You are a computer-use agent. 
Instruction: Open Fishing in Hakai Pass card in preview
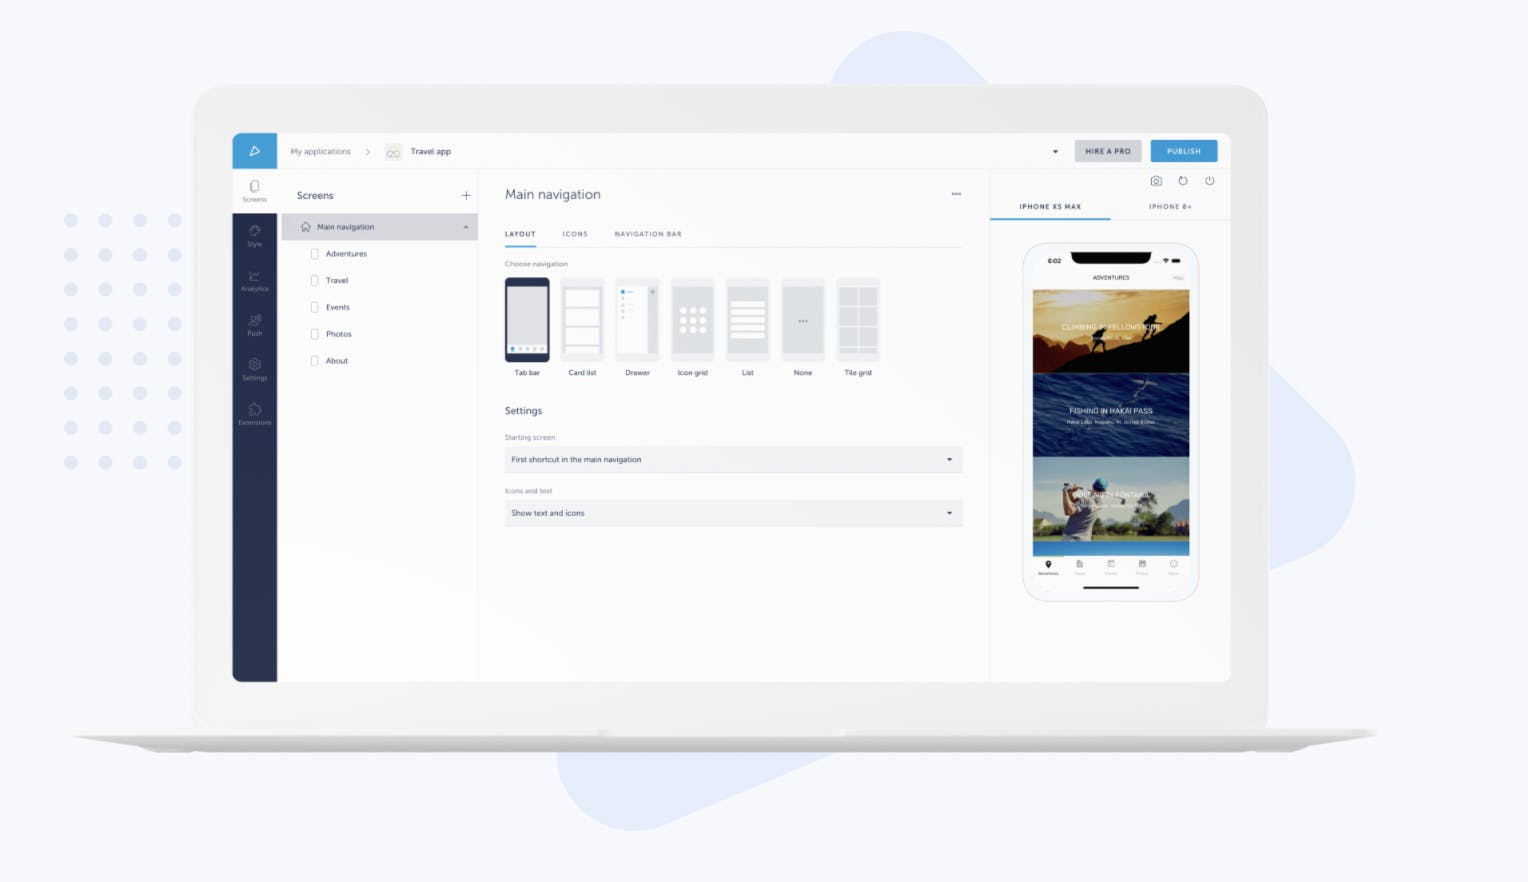click(x=1111, y=415)
